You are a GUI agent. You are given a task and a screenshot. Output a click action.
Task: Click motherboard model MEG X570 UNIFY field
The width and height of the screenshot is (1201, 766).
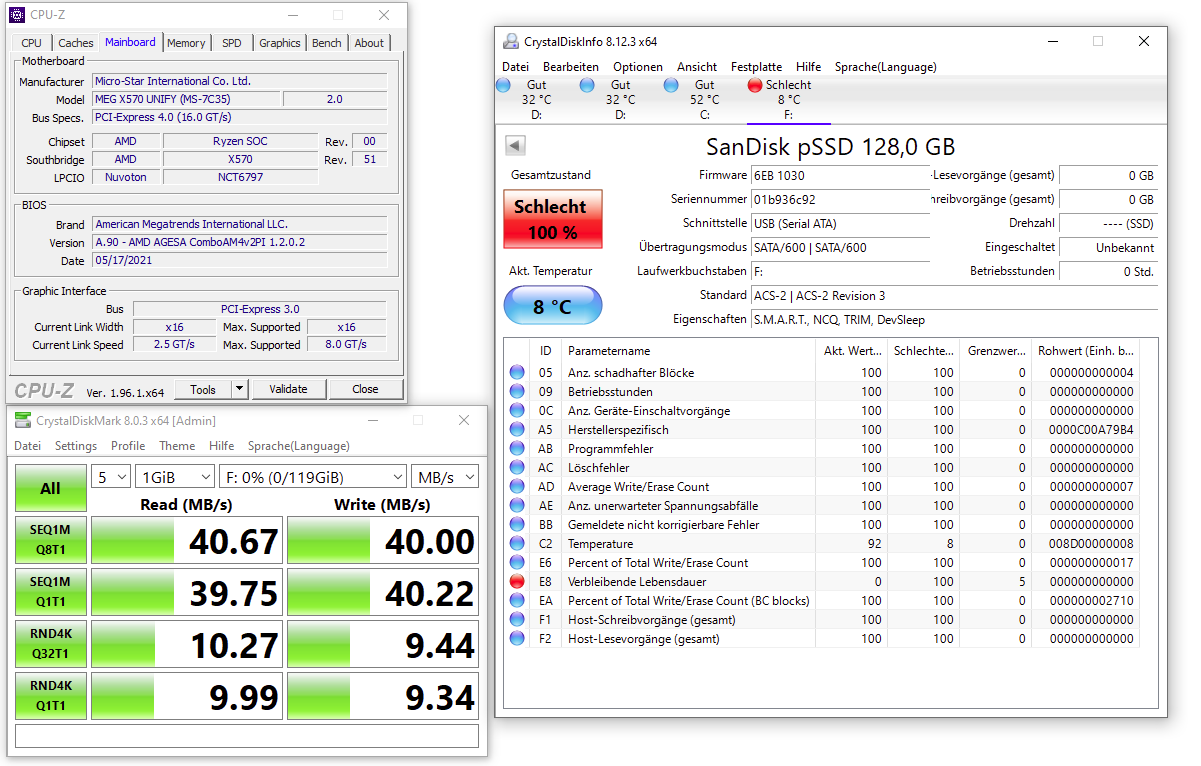(x=185, y=99)
